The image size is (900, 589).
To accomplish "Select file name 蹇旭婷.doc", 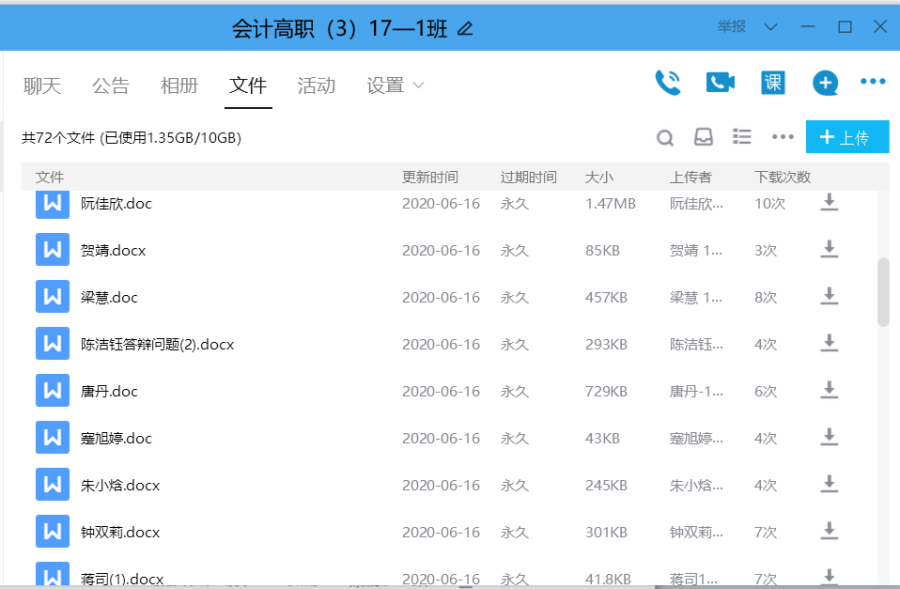I will [x=116, y=439].
